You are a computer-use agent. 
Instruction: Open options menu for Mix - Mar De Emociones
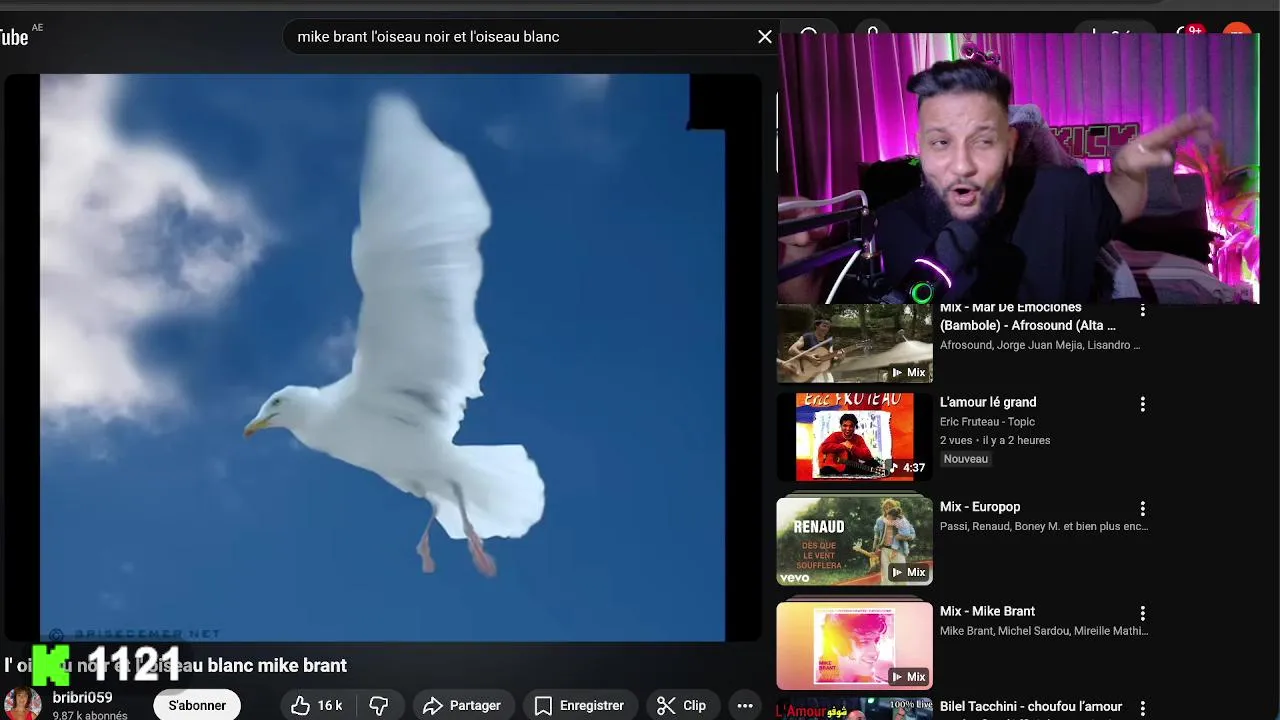tap(1143, 311)
